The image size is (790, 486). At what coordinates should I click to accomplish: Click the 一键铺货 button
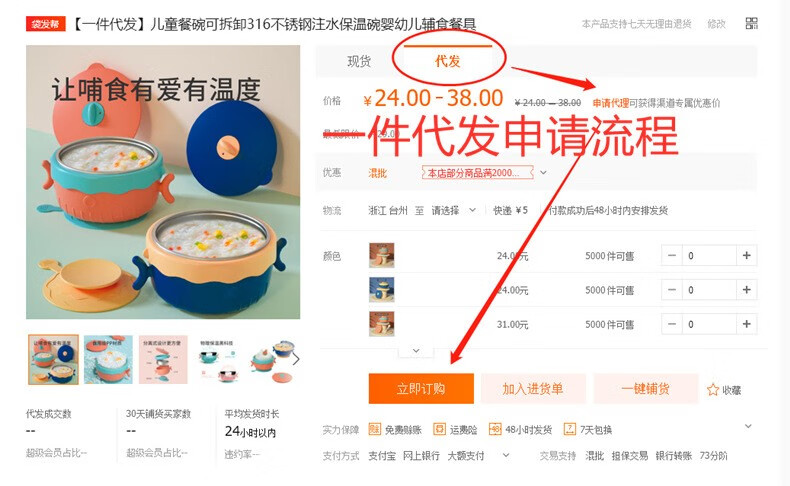pyautogui.click(x=646, y=388)
